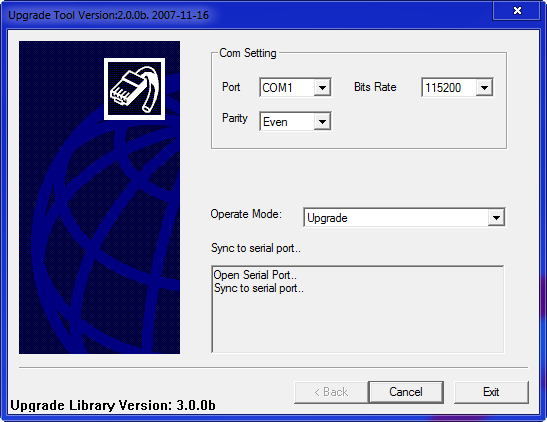Click the RJ45 connector cable icon
Image resolution: width=547 pixels, height=422 pixels.
(134, 89)
